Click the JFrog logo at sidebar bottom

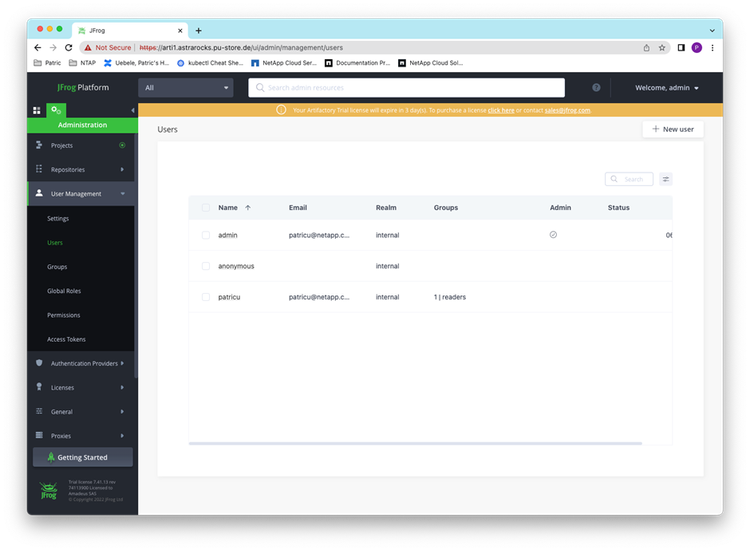(x=48, y=490)
